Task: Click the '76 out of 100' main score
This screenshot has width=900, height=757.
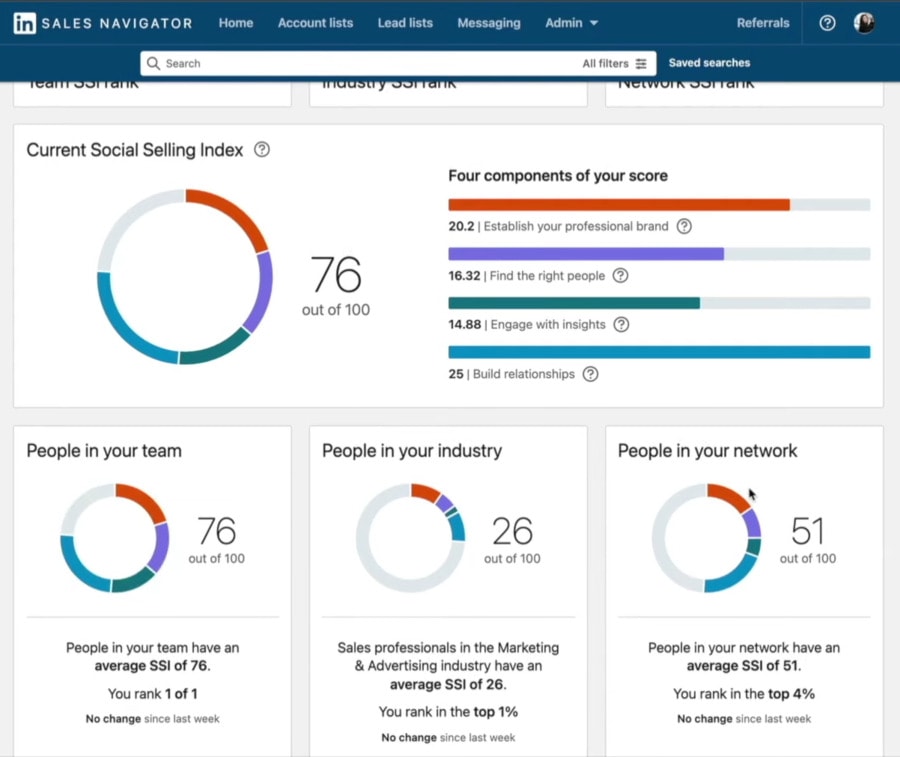Action: 336,285
